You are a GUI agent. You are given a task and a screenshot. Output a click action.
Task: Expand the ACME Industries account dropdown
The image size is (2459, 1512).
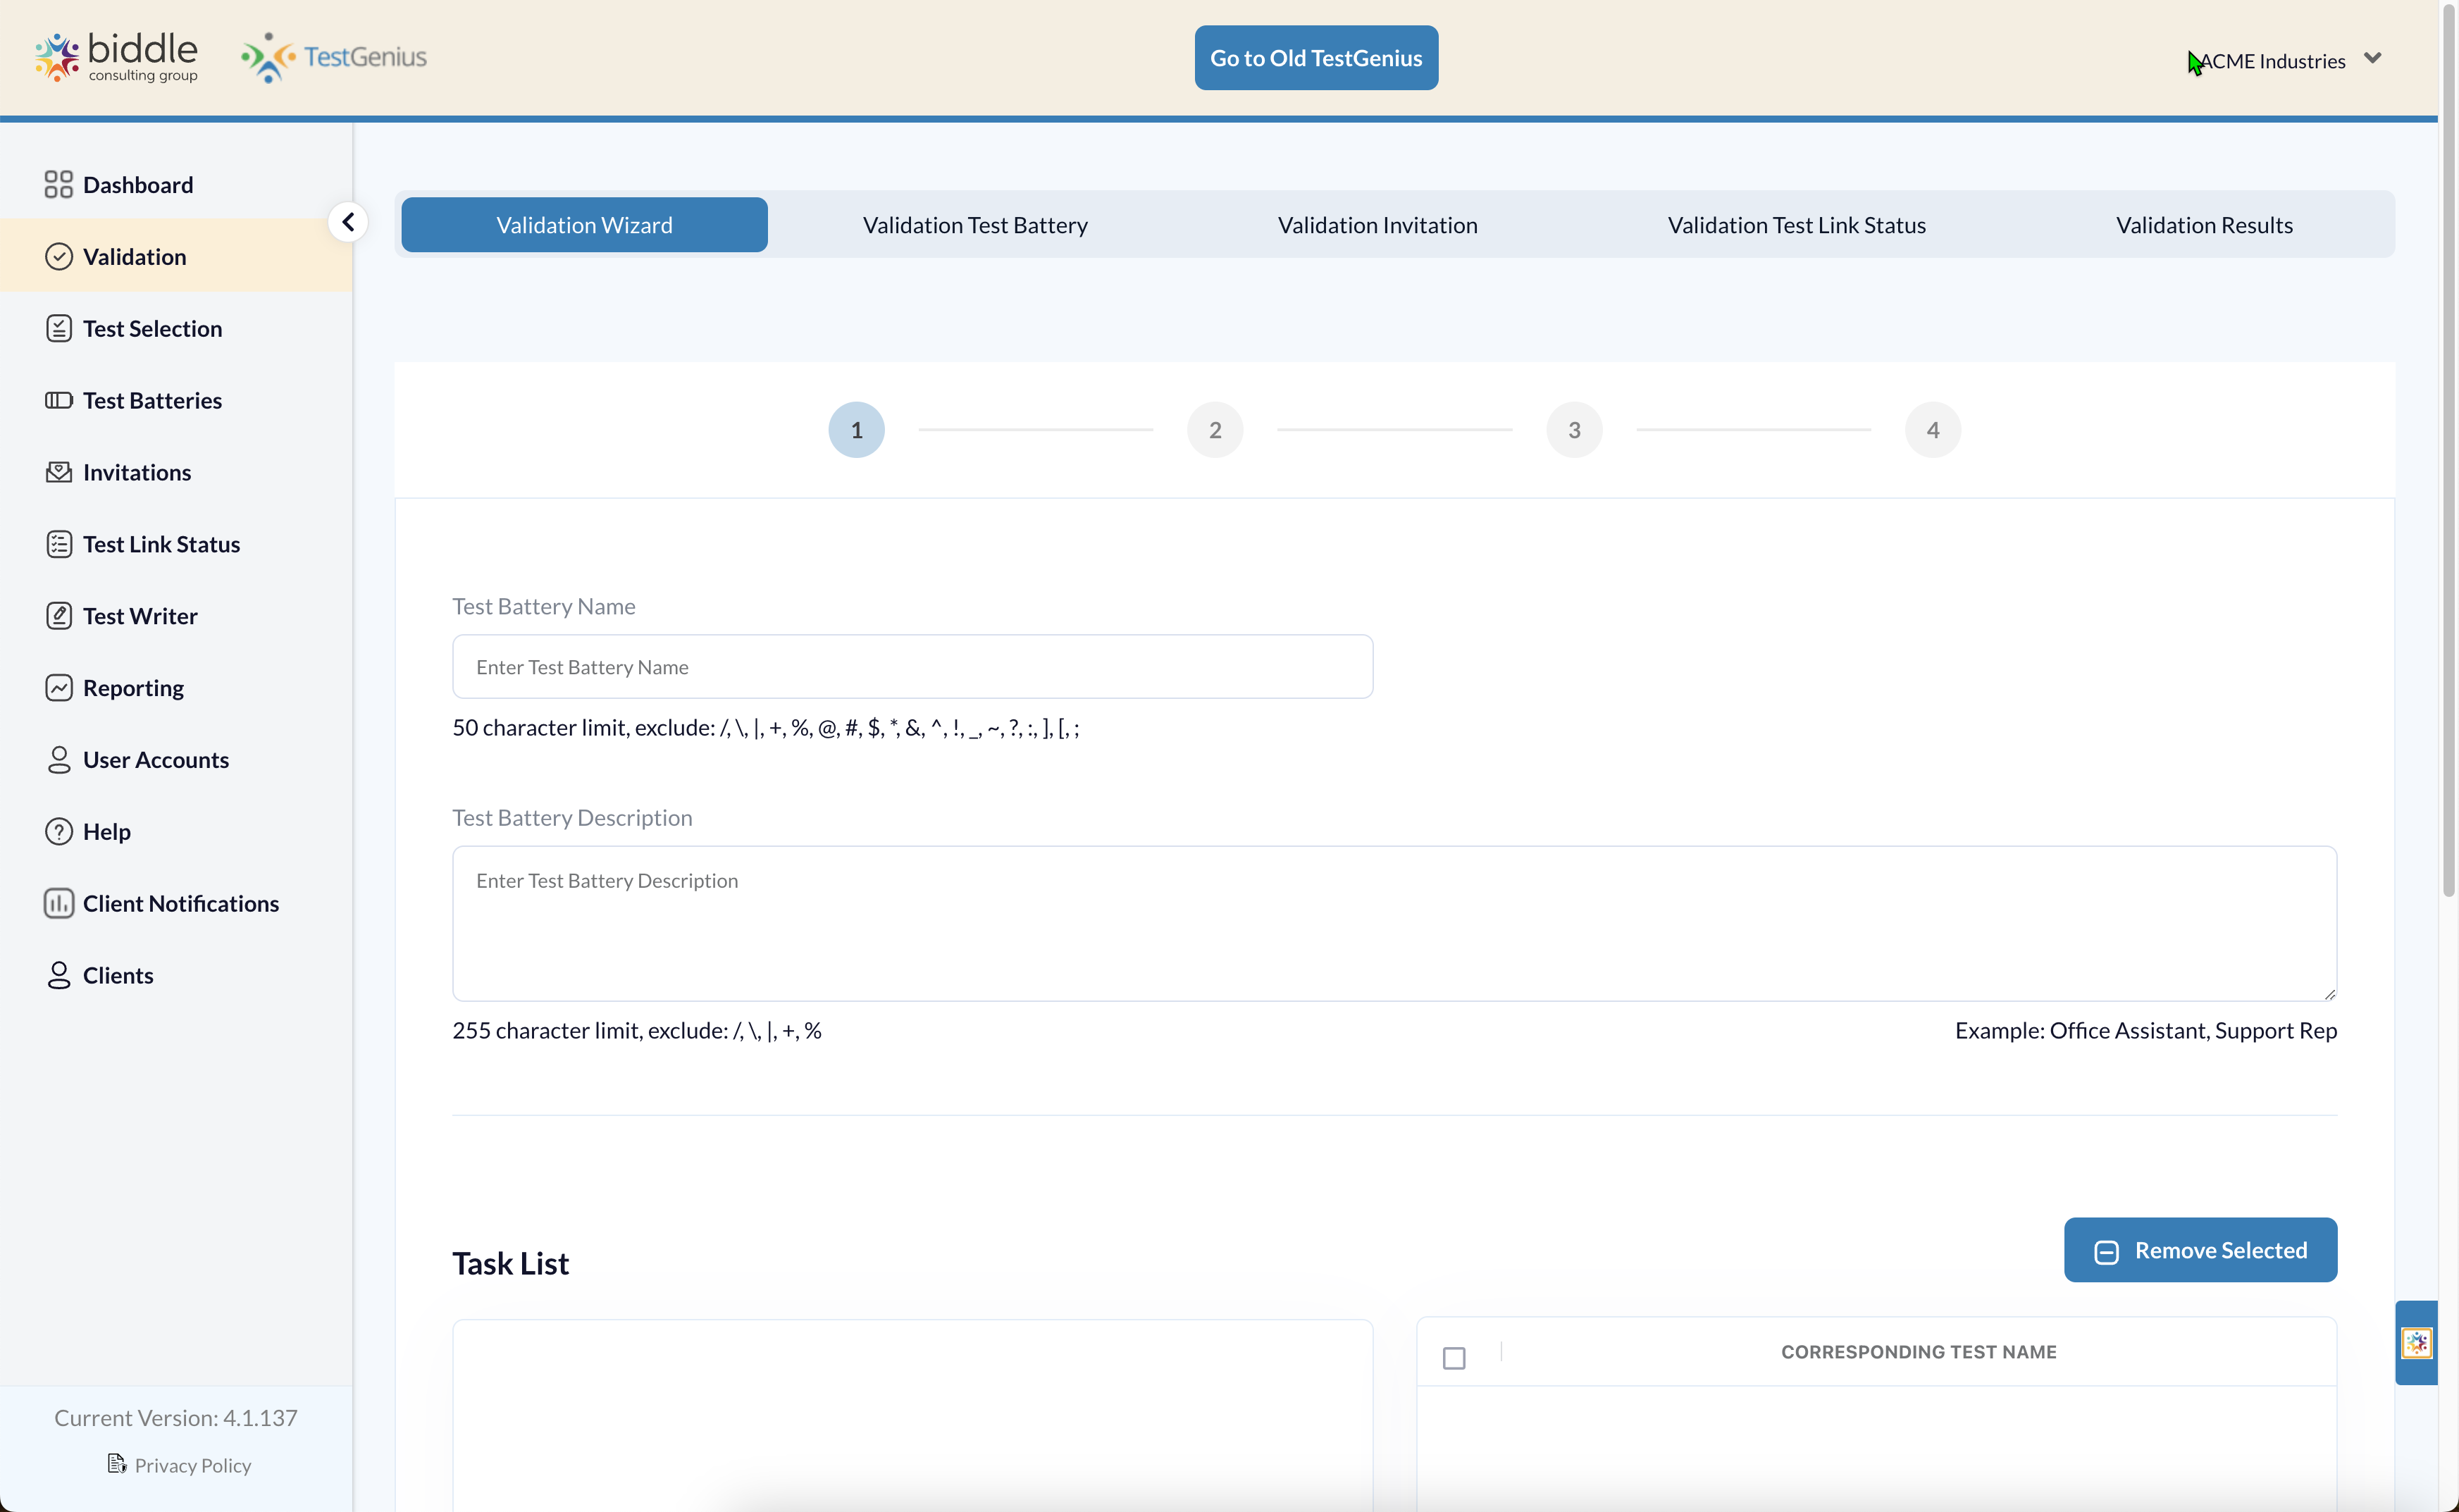pos(2372,59)
